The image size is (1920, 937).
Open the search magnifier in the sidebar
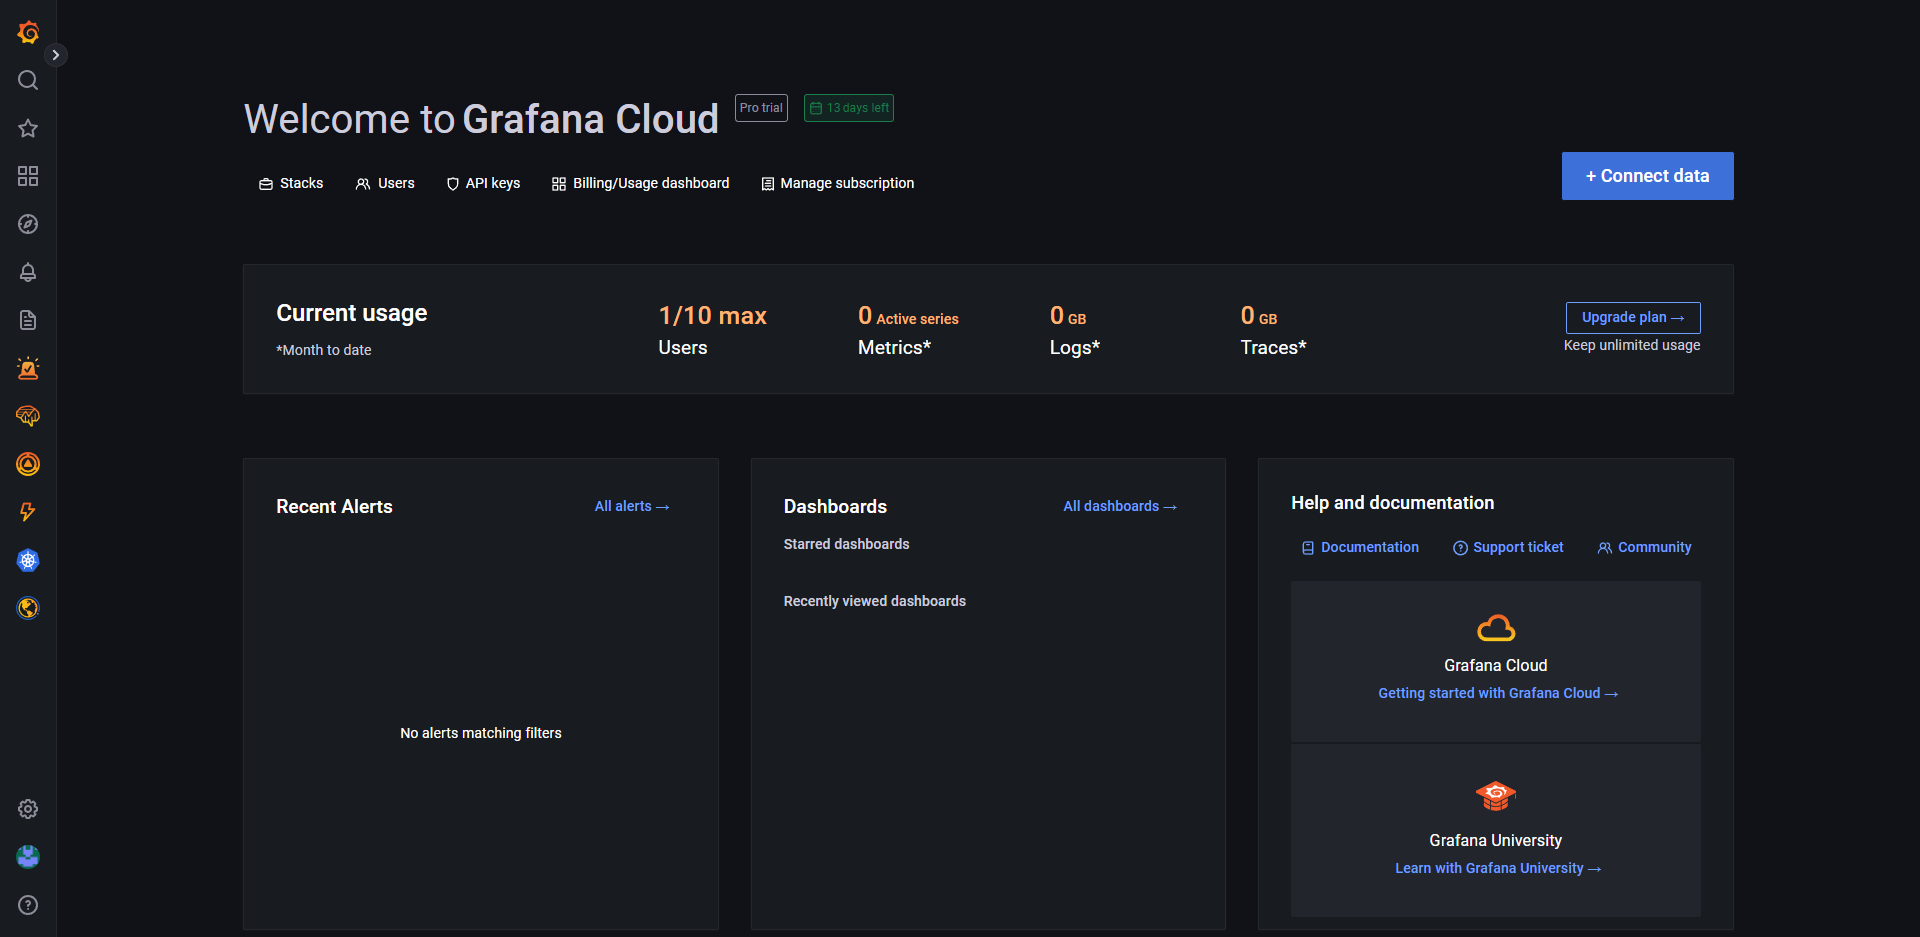(28, 80)
